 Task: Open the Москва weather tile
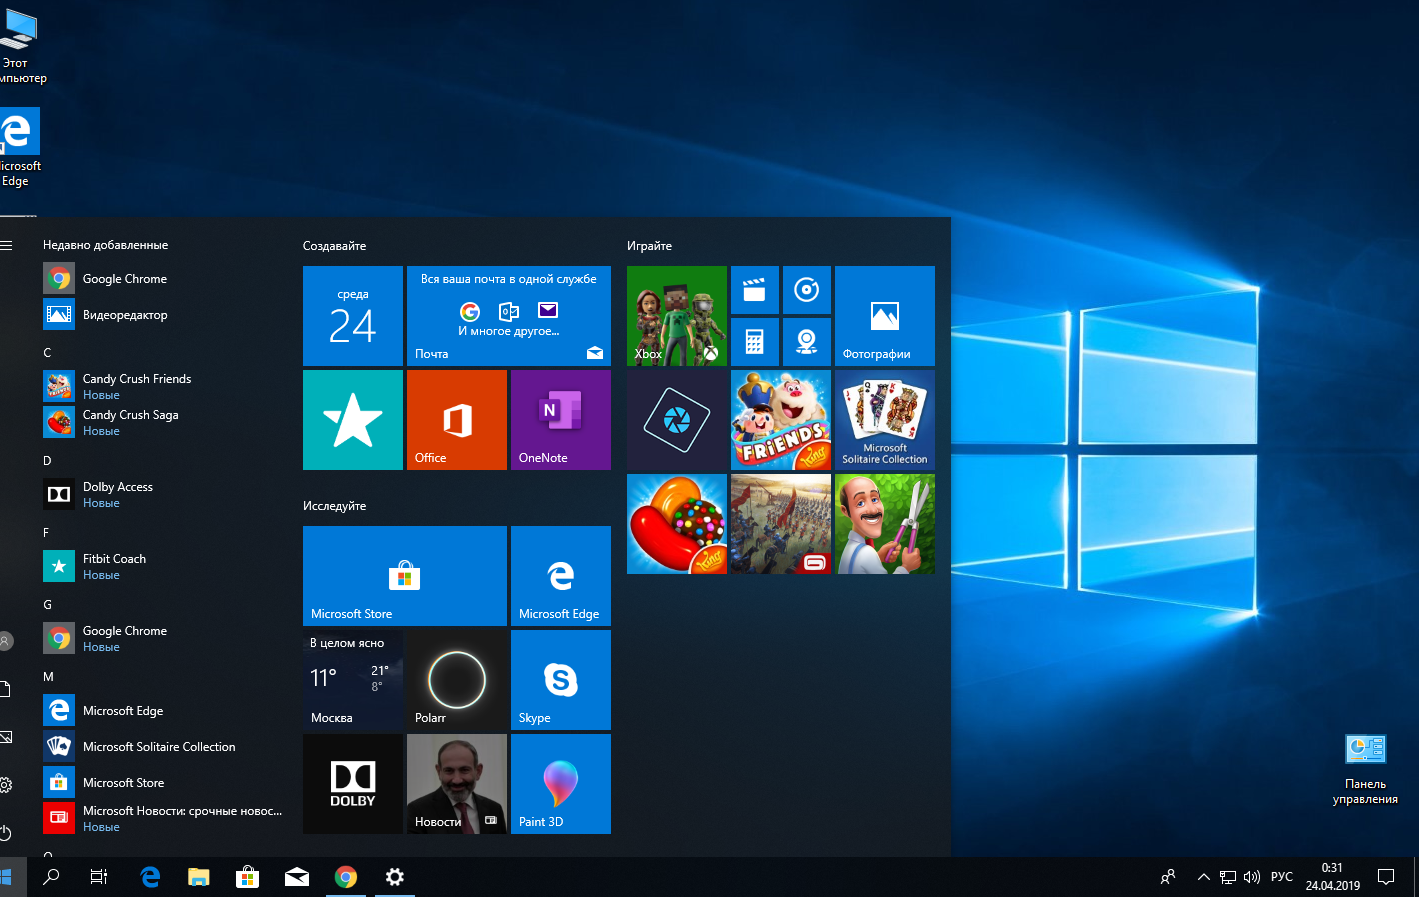click(353, 680)
